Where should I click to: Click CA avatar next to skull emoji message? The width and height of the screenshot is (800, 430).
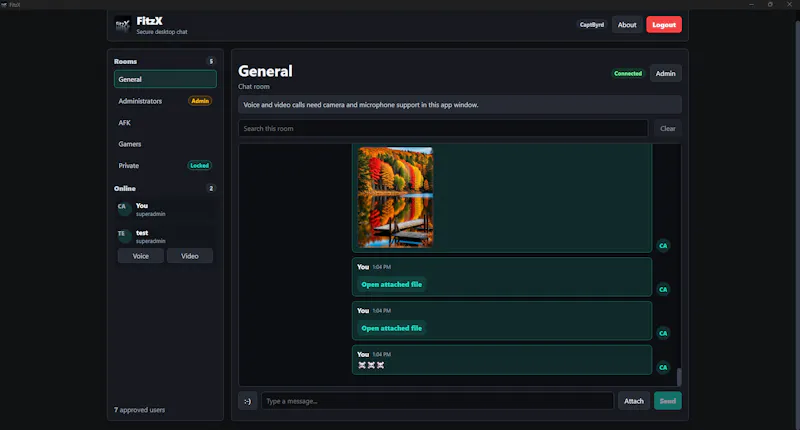pos(663,367)
